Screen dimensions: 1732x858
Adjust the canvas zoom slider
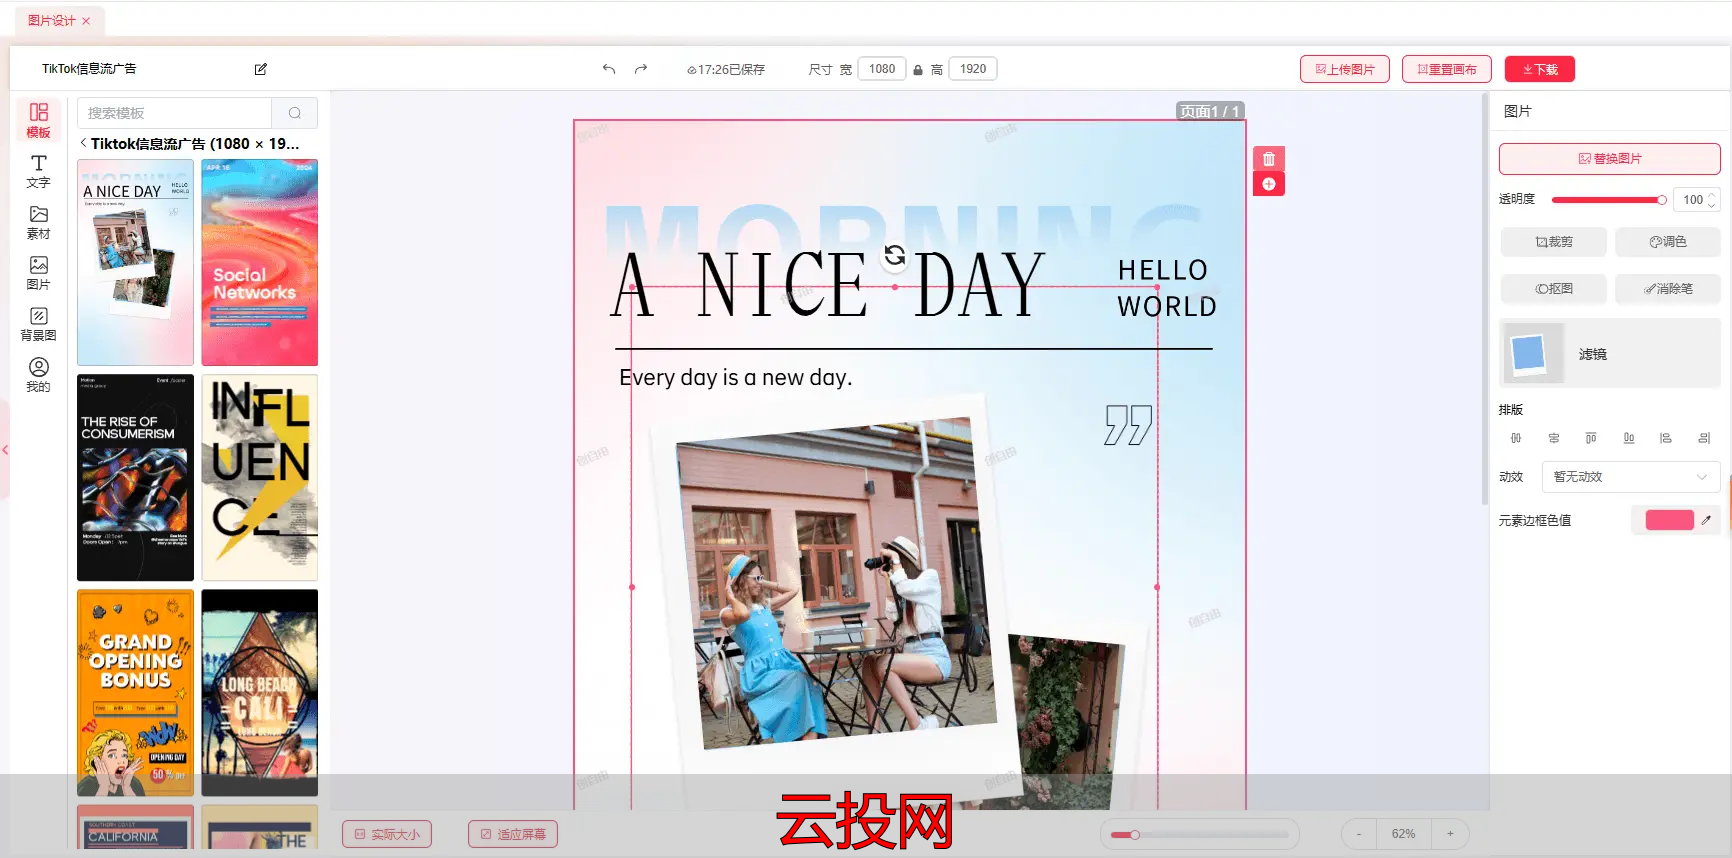click(1199, 834)
